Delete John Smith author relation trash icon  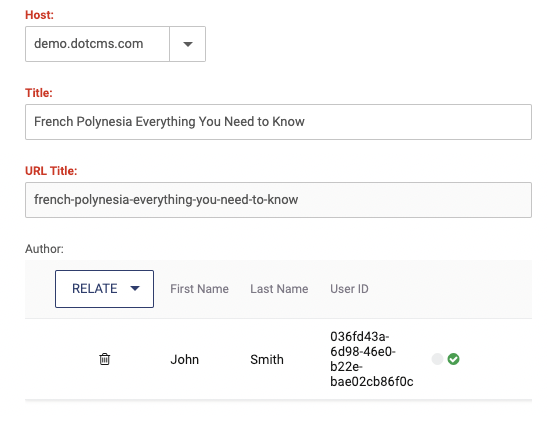104,359
